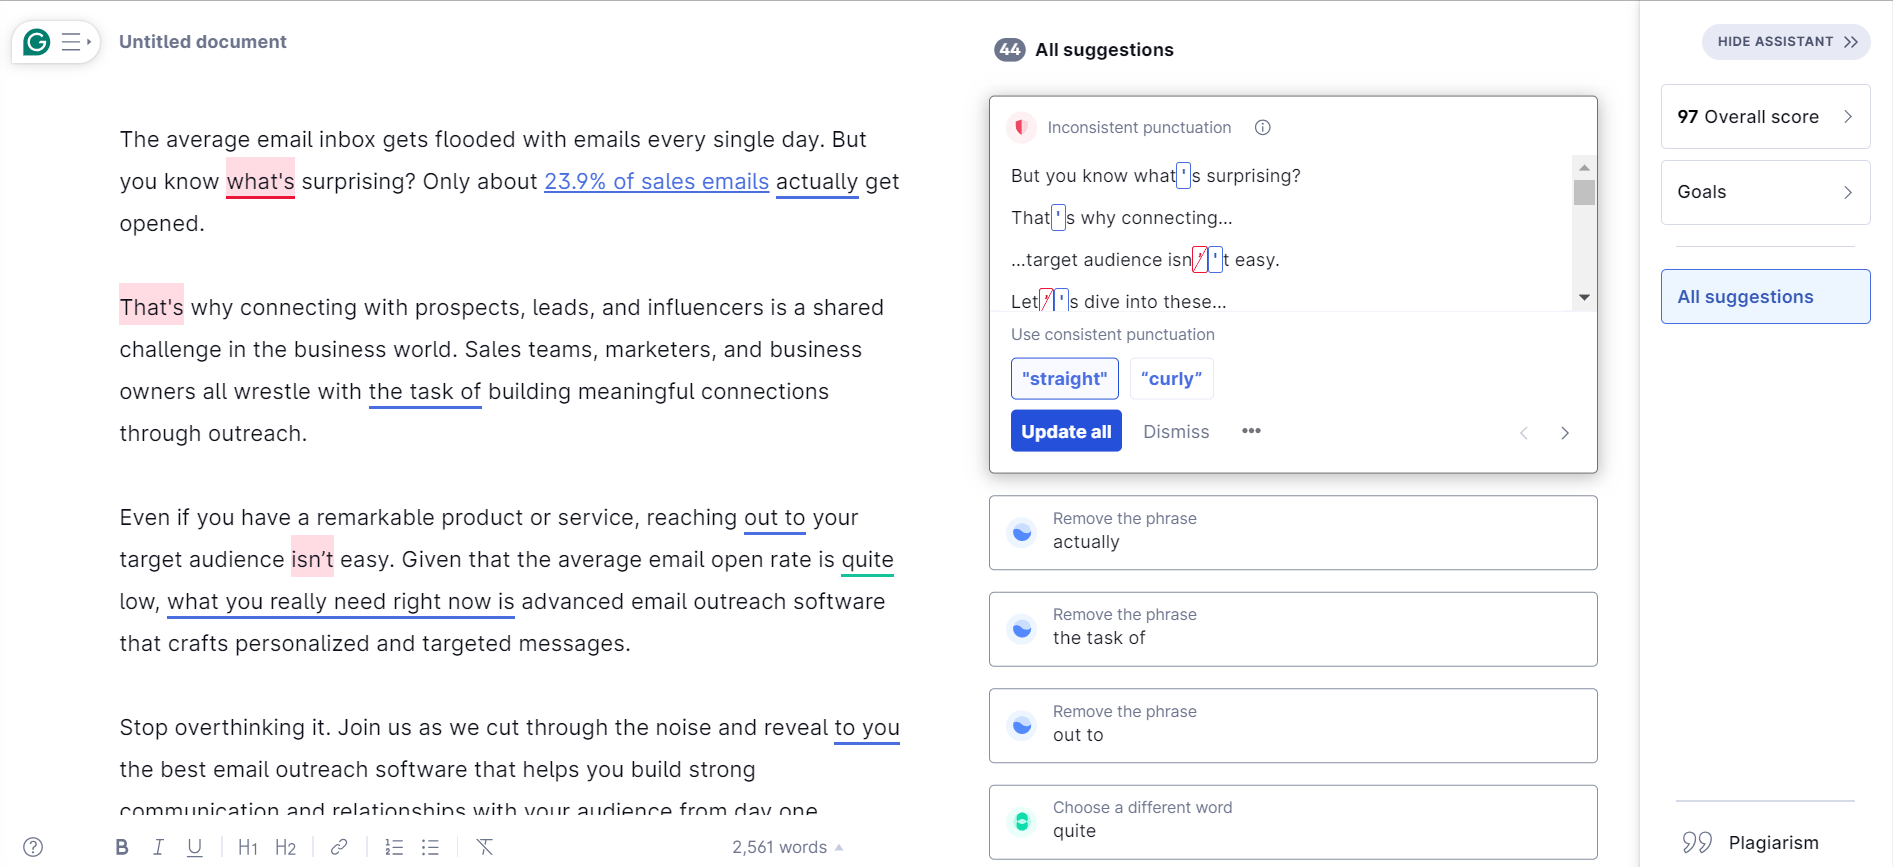
Task: Enable straight quotation marks
Action: click(1064, 378)
